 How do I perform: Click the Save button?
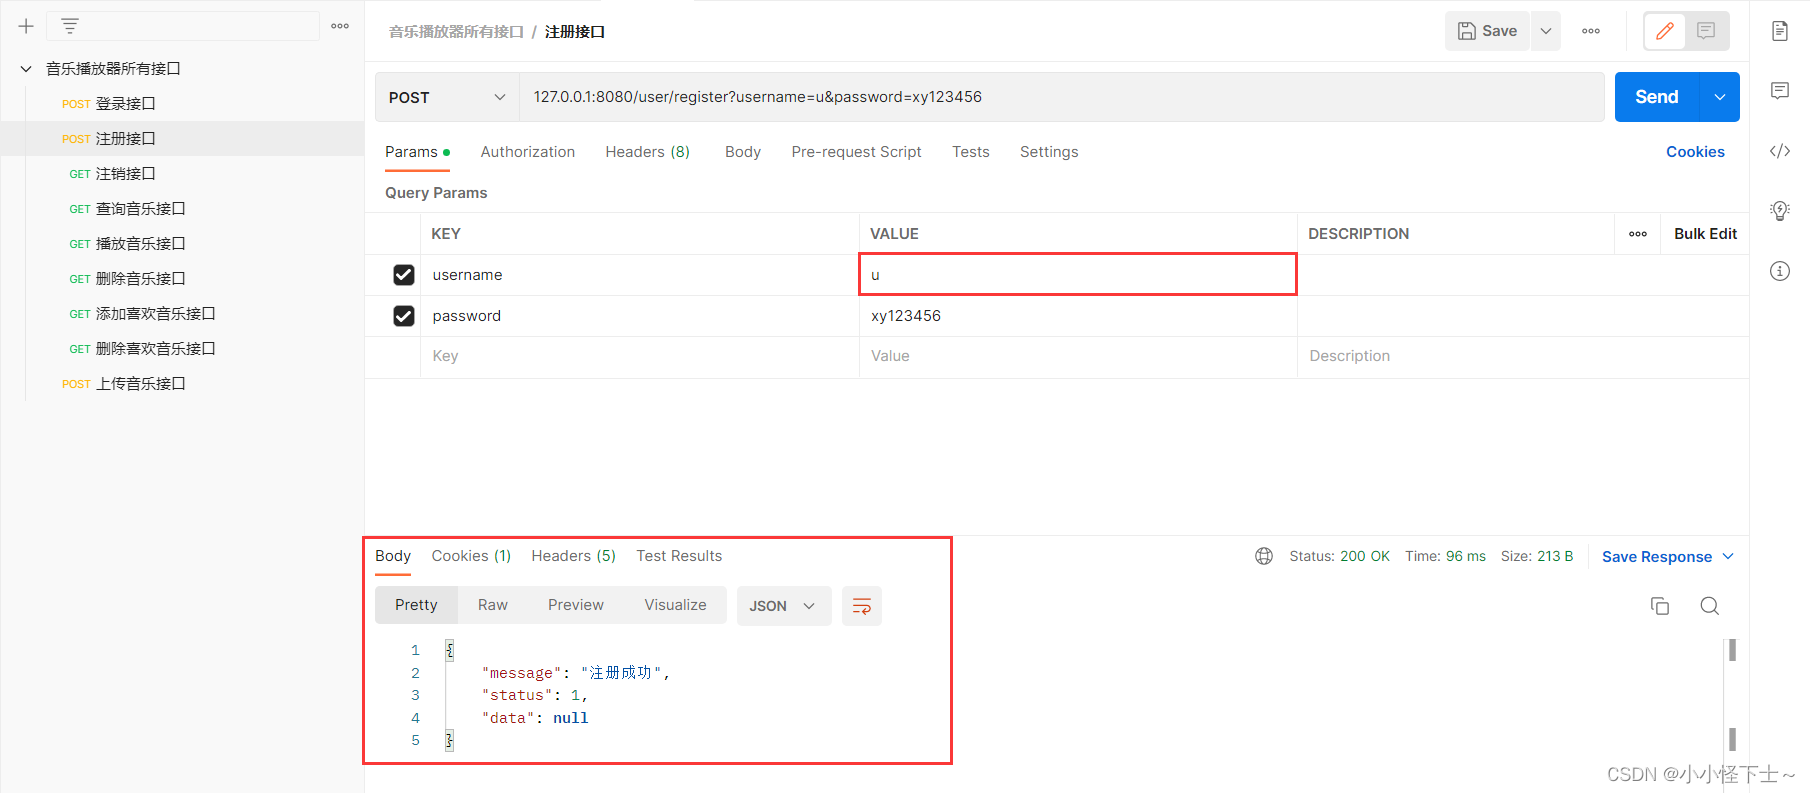1487,31
